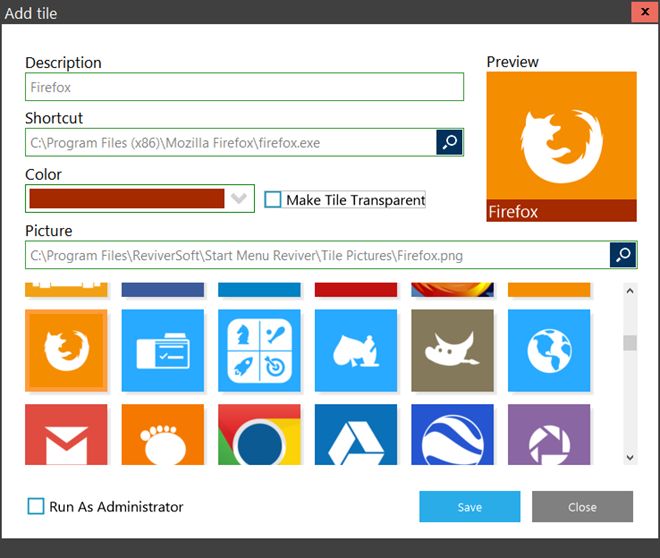
Task: Click the Save button
Action: pos(470,507)
